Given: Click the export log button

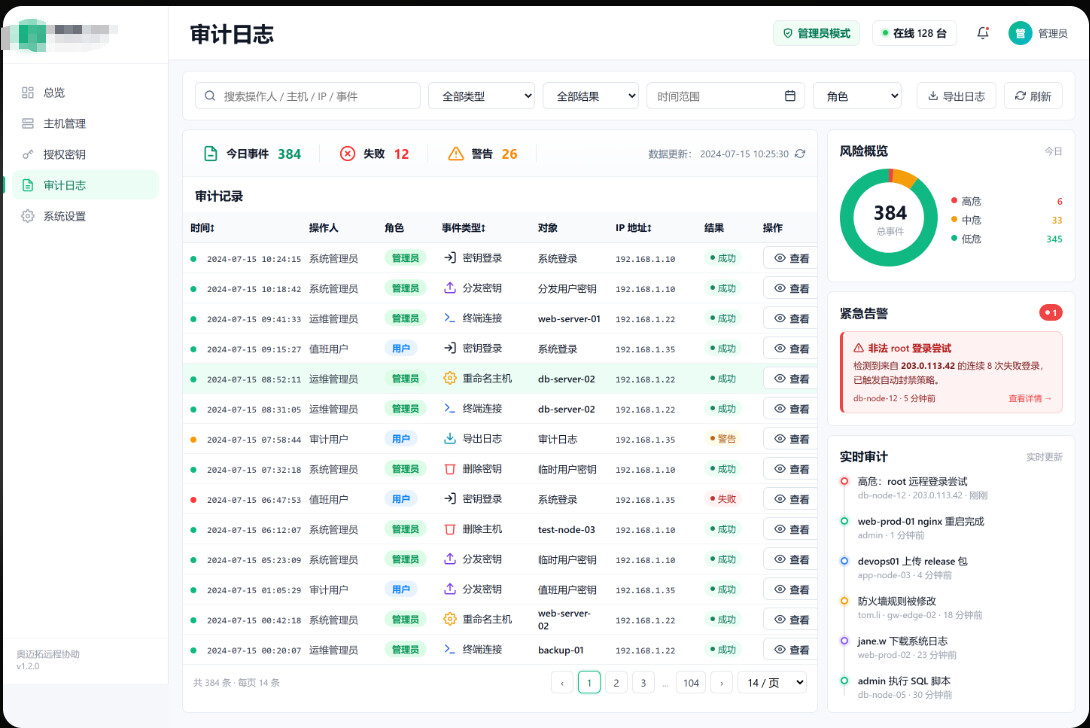Looking at the screenshot, I should (957, 96).
